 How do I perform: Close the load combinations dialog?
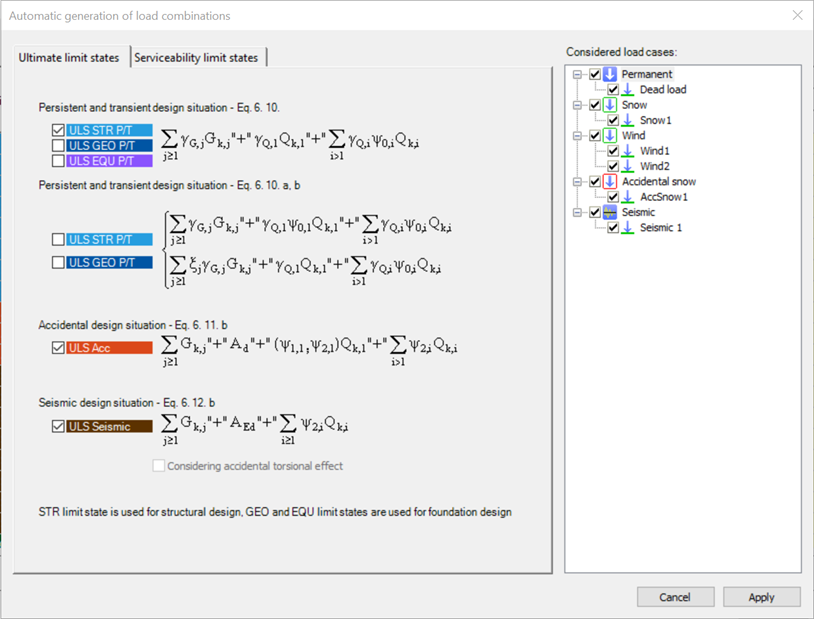(x=797, y=16)
